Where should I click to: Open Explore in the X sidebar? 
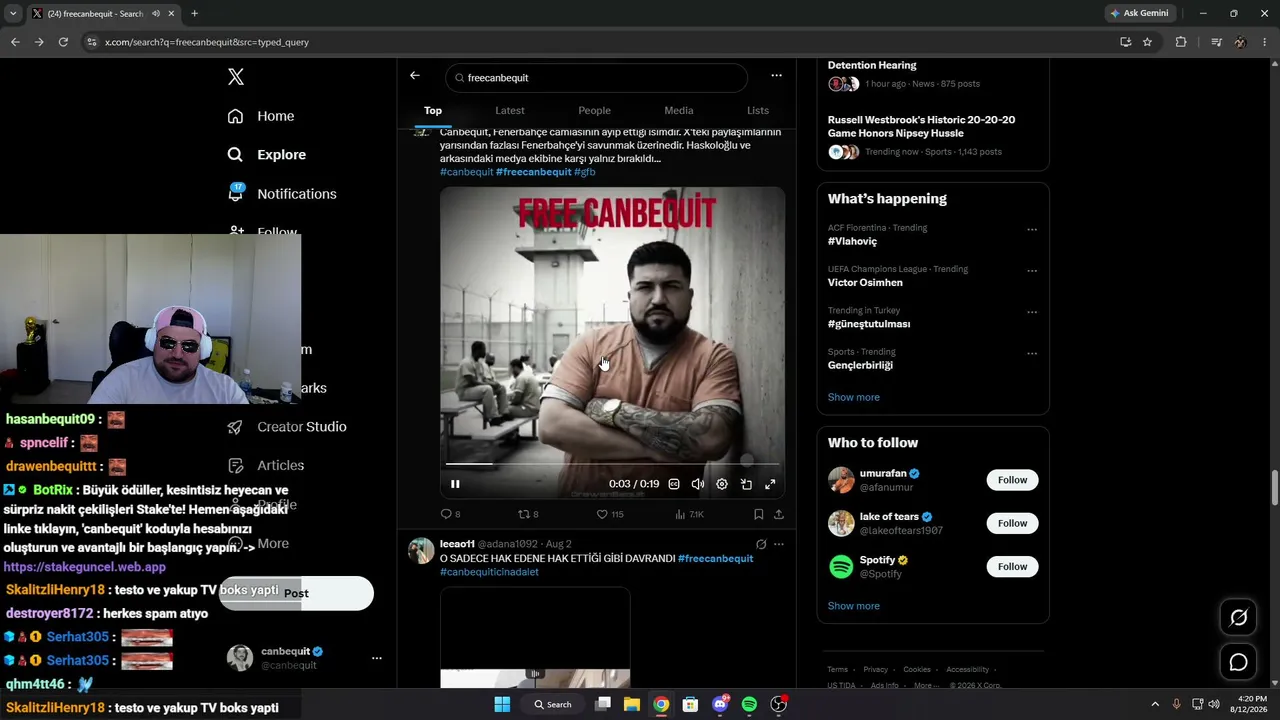pyautogui.click(x=267, y=155)
